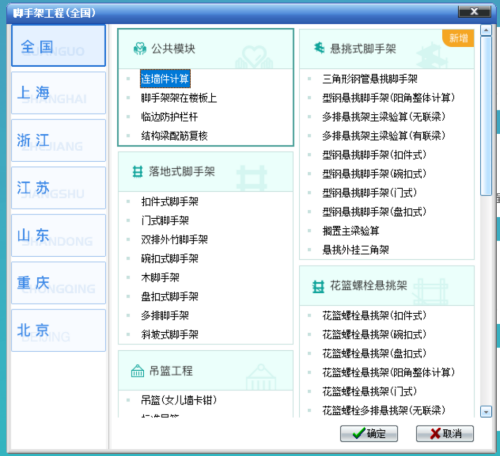The width and height of the screenshot is (500, 456).
Task: Choose 花篮螺栓悬挑架(盘扣式) item
Action: coord(374,353)
